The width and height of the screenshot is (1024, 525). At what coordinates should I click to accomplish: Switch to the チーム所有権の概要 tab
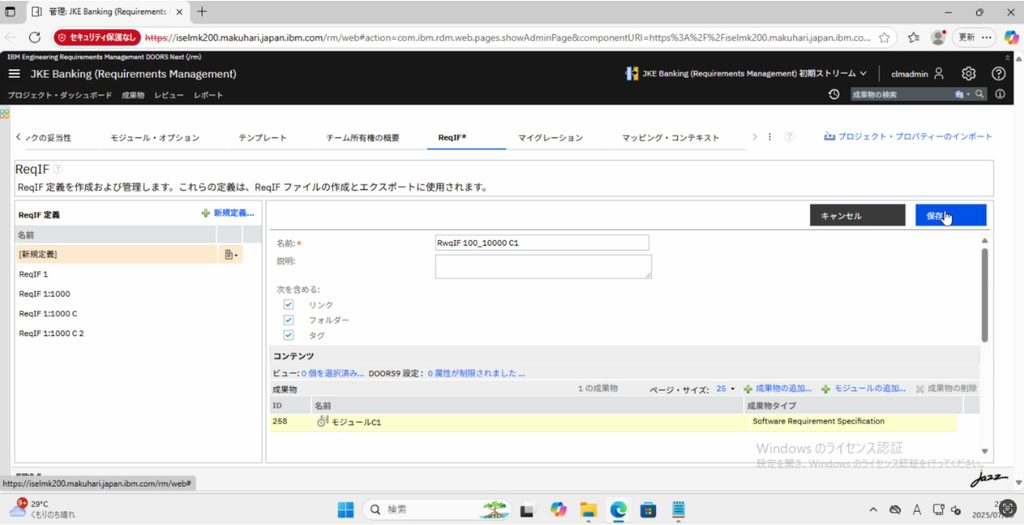362,138
